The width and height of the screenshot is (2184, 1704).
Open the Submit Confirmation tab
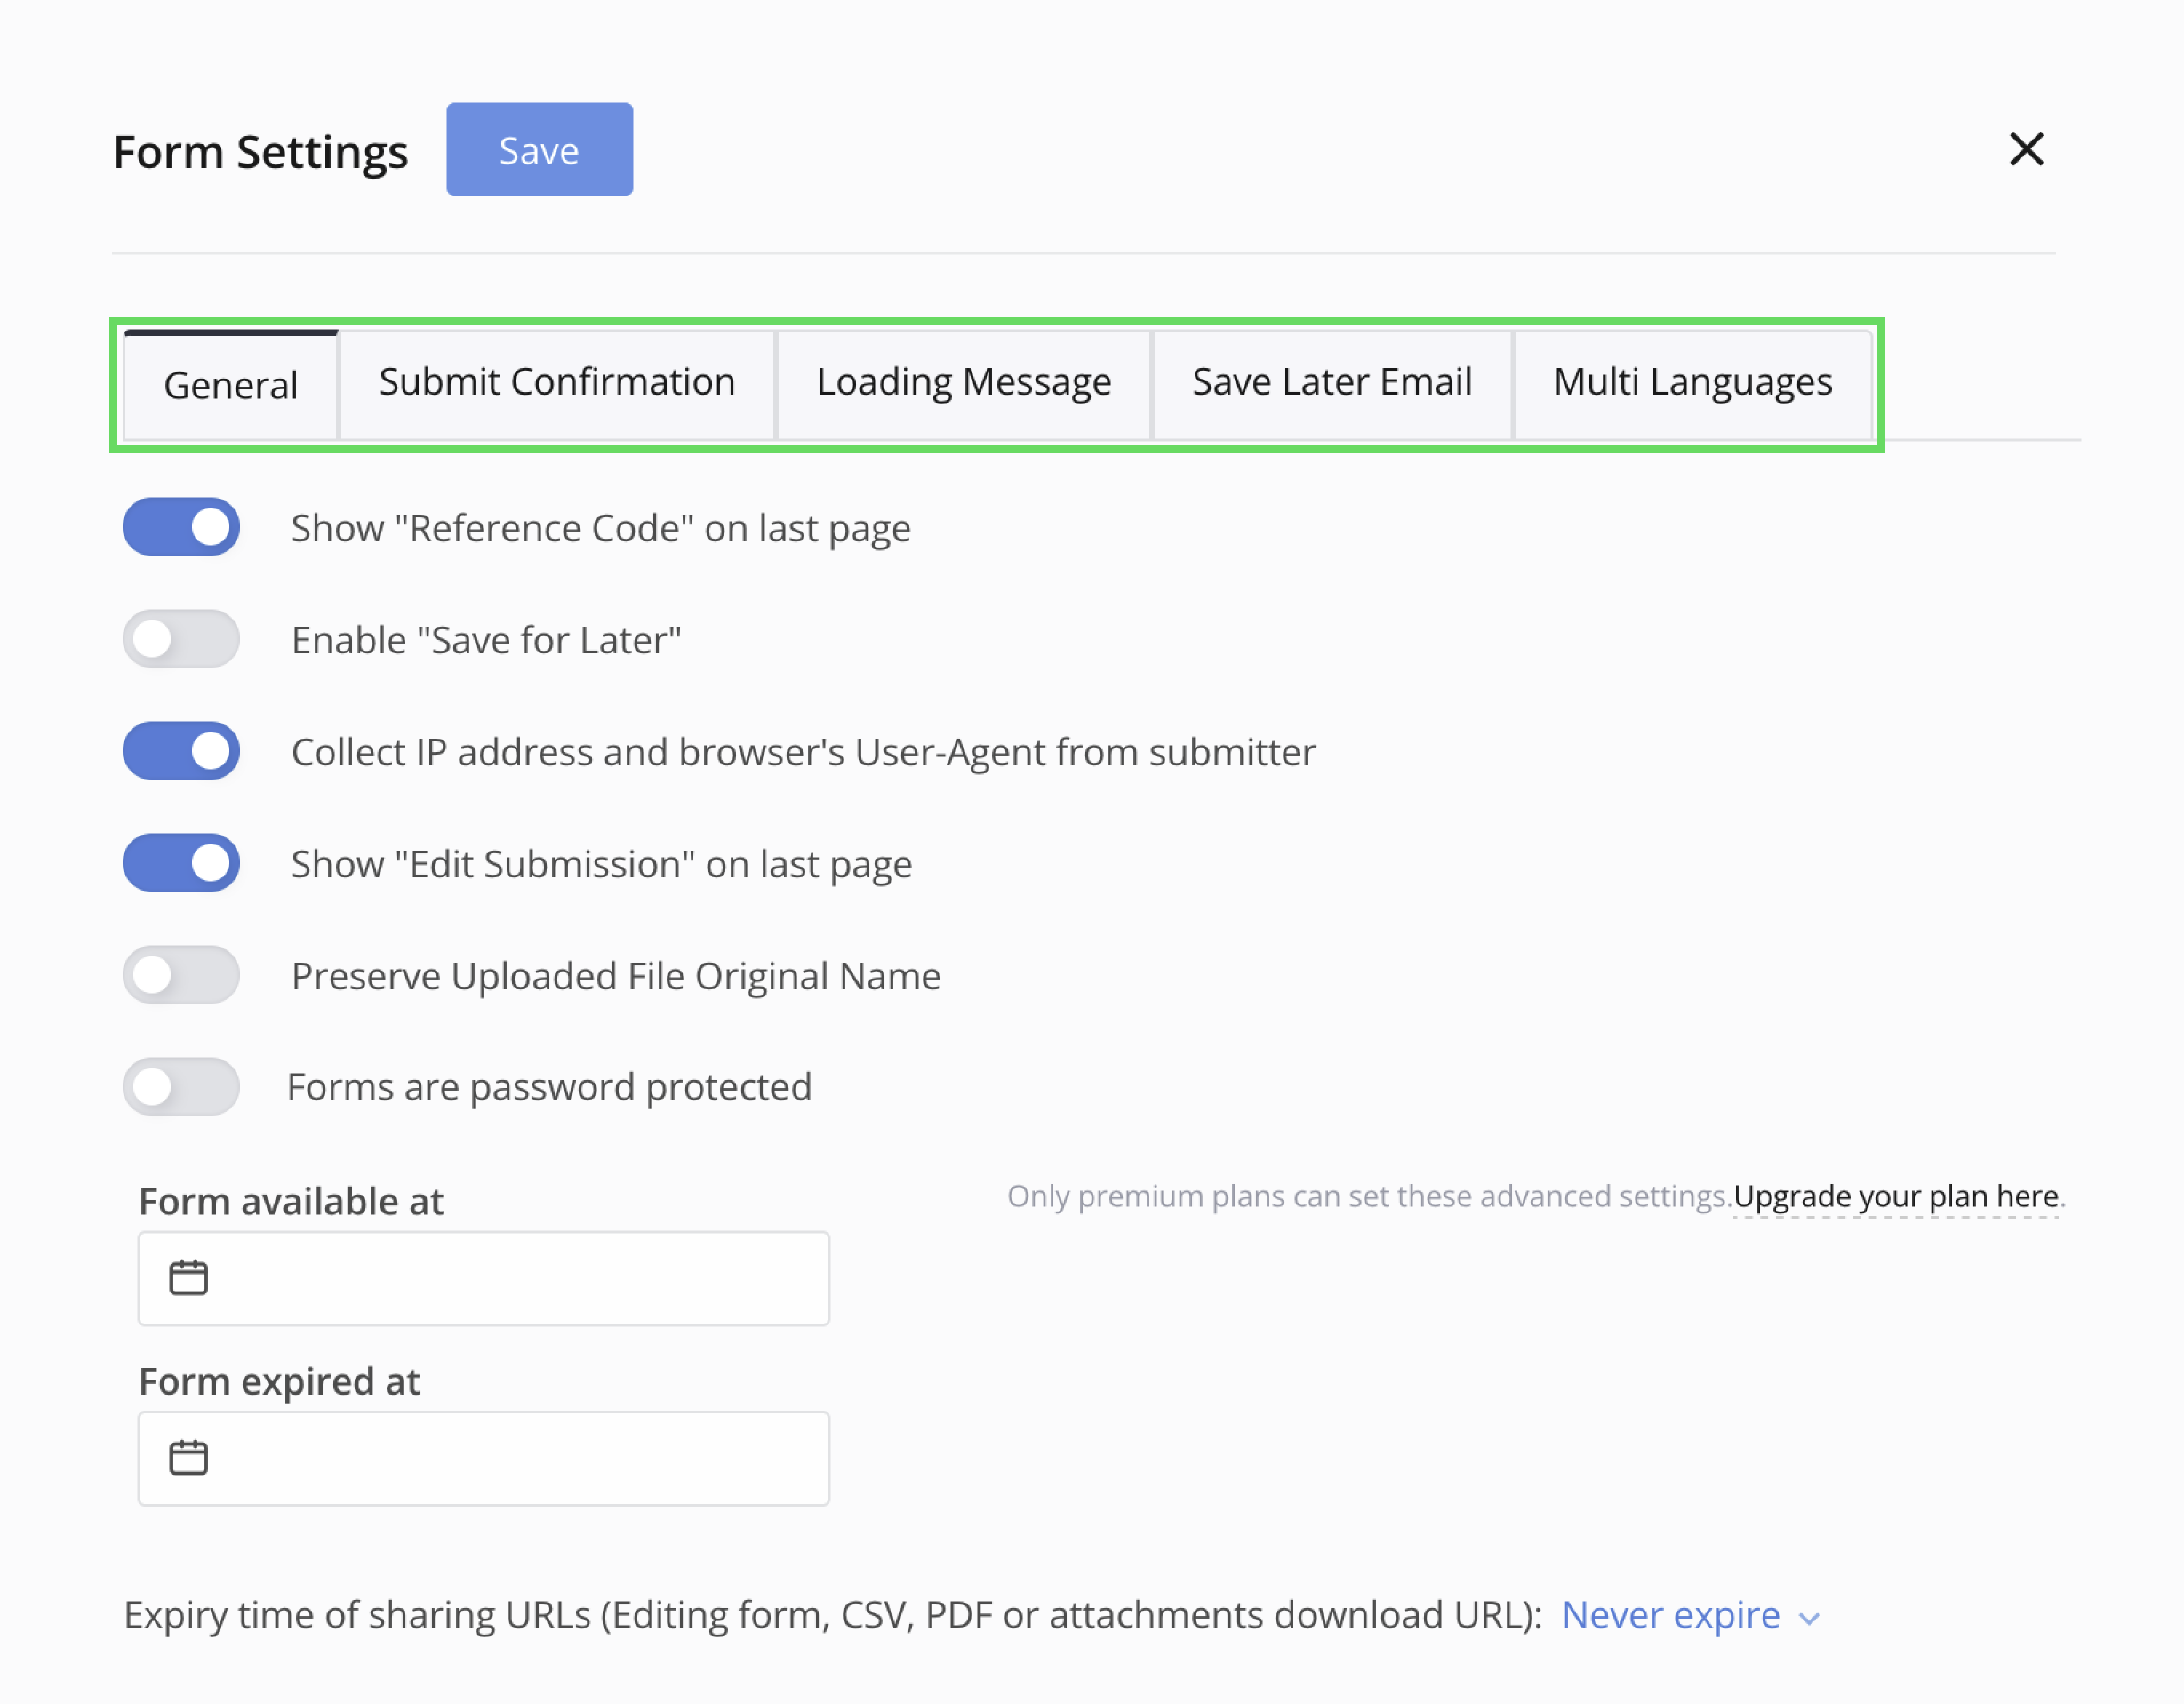[x=557, y=383]
